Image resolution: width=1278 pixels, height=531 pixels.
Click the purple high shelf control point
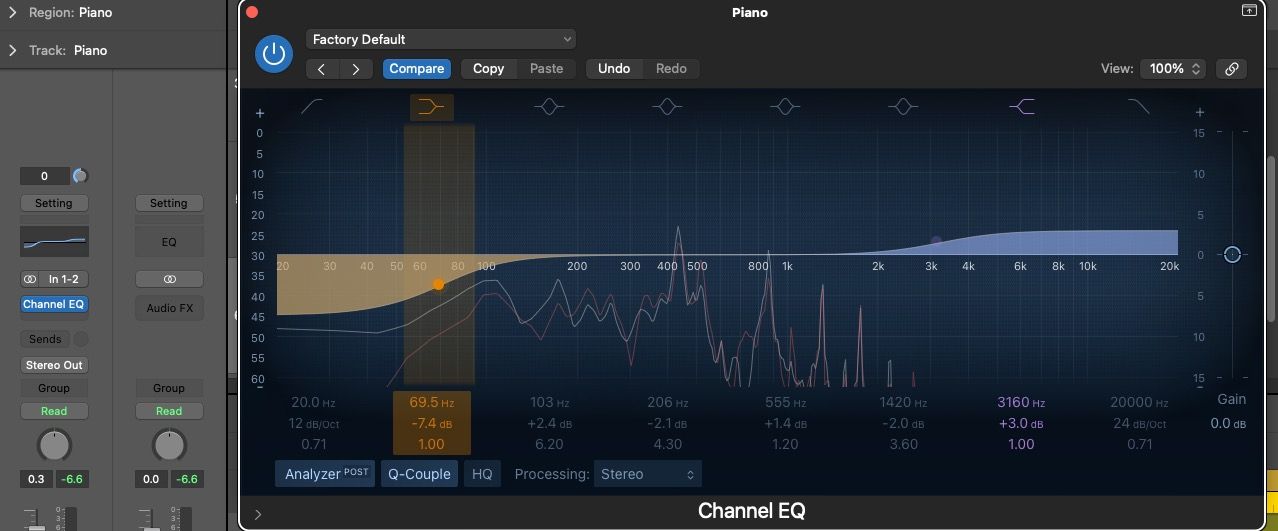936,241
